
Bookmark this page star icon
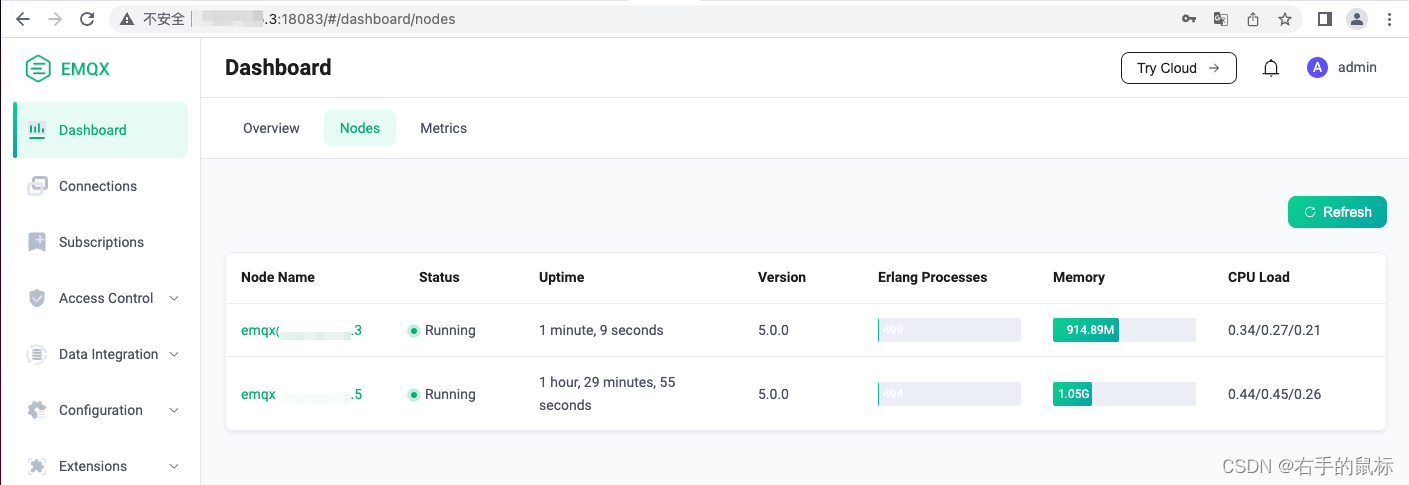[x=1285, y=19]
